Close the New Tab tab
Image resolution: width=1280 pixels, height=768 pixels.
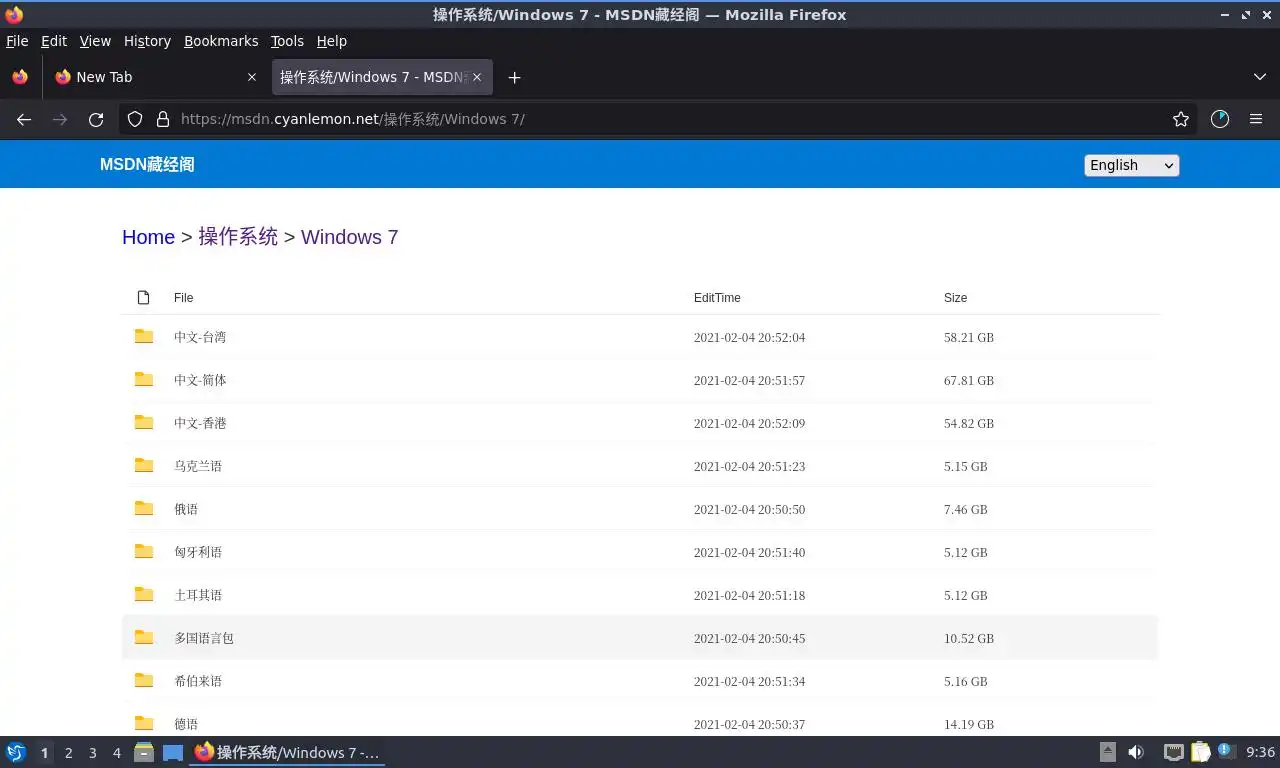tap(251, 77)
